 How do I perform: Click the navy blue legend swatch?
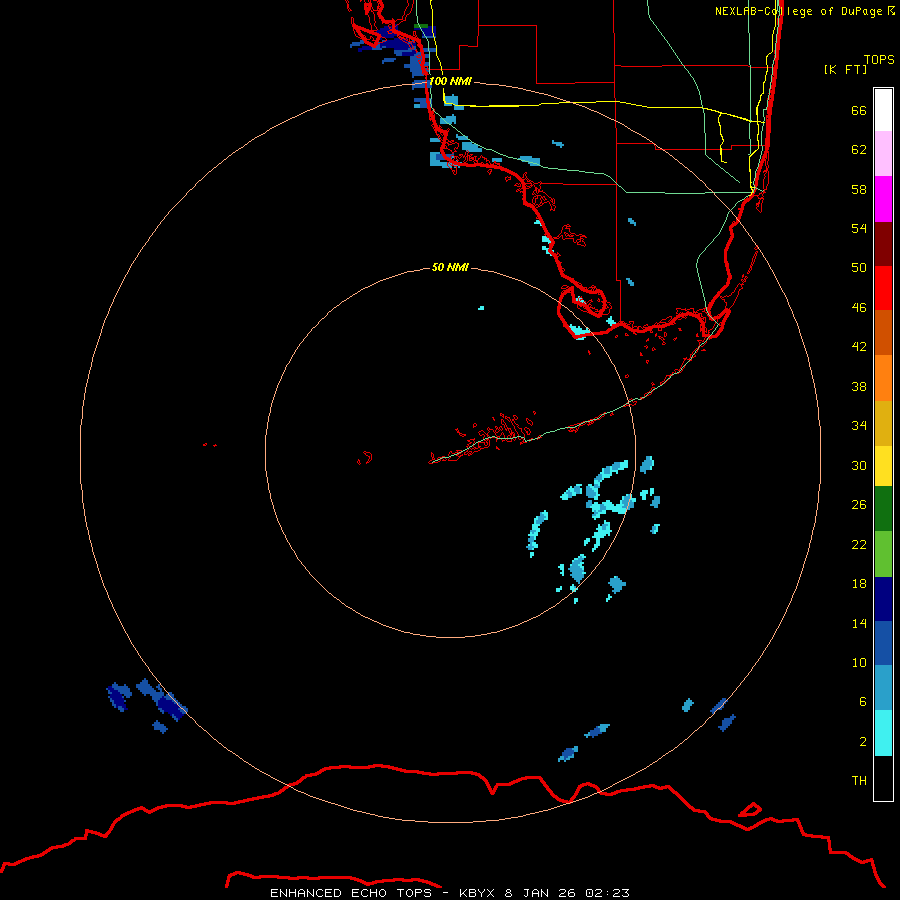click(x=883, y=599)
